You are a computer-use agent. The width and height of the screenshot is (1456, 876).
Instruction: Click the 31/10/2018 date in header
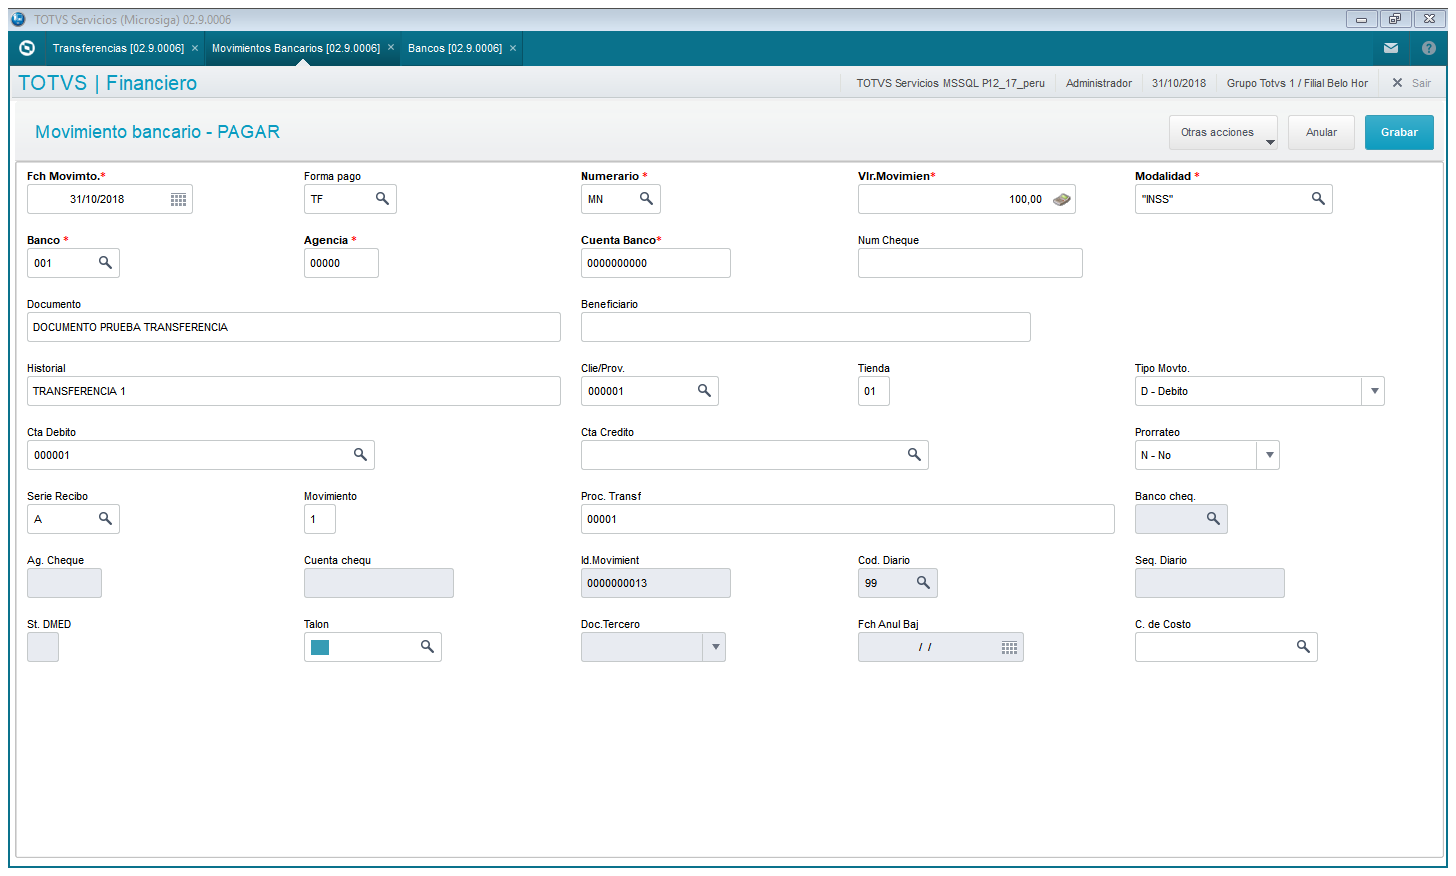1179,83
